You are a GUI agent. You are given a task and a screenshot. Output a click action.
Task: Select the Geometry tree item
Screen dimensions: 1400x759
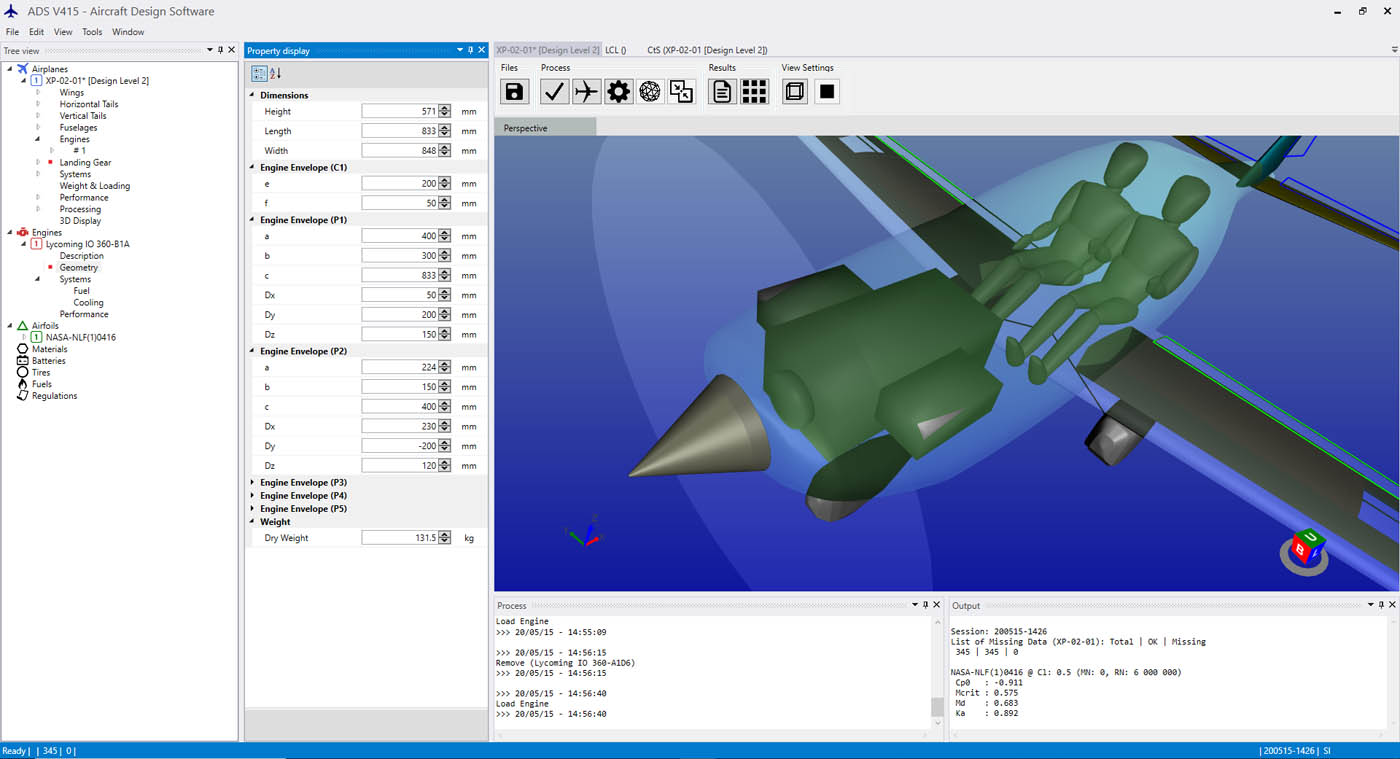[x=79, y=268]
